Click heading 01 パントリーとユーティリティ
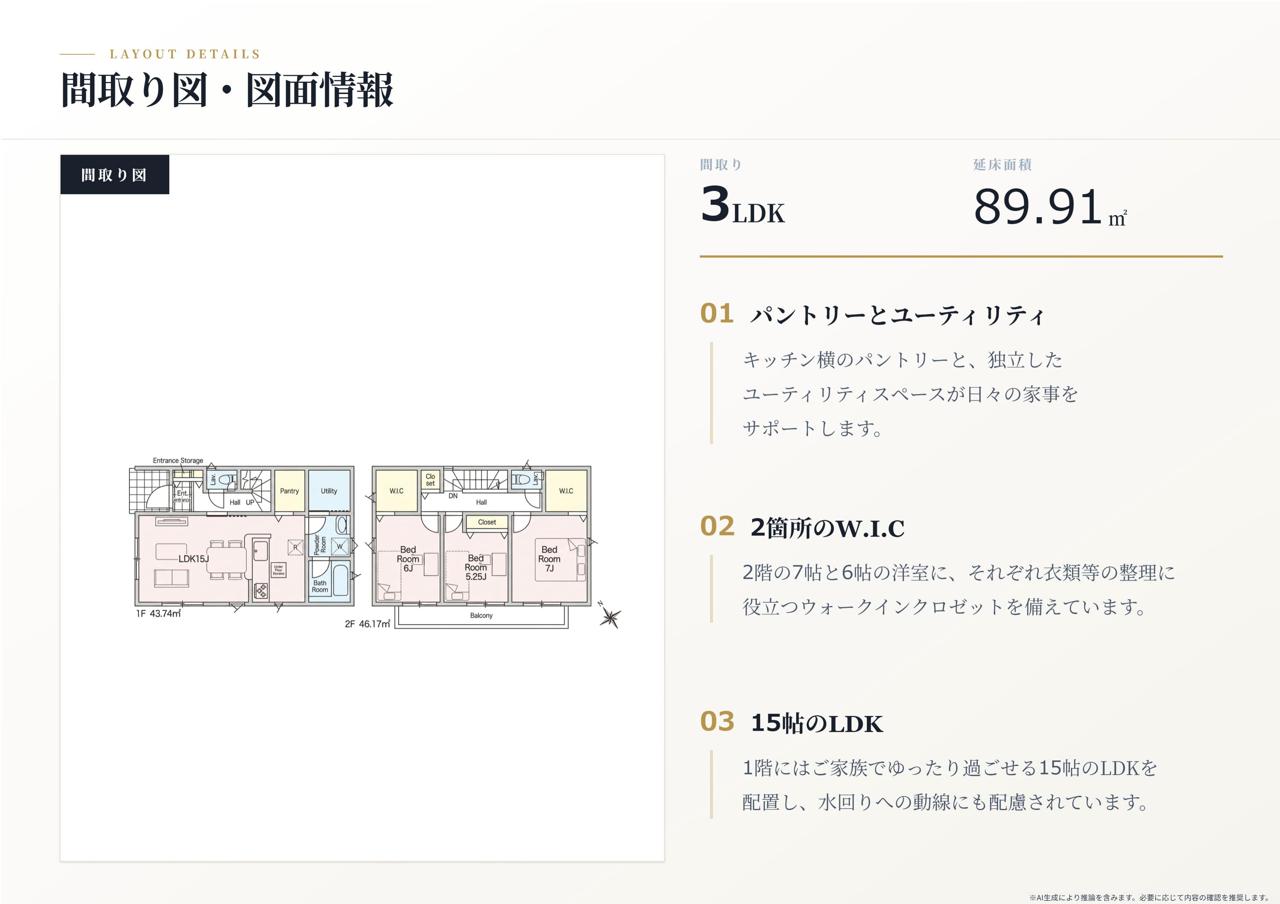The width and height of the screenshot is (1280, 904). [872, 315]
